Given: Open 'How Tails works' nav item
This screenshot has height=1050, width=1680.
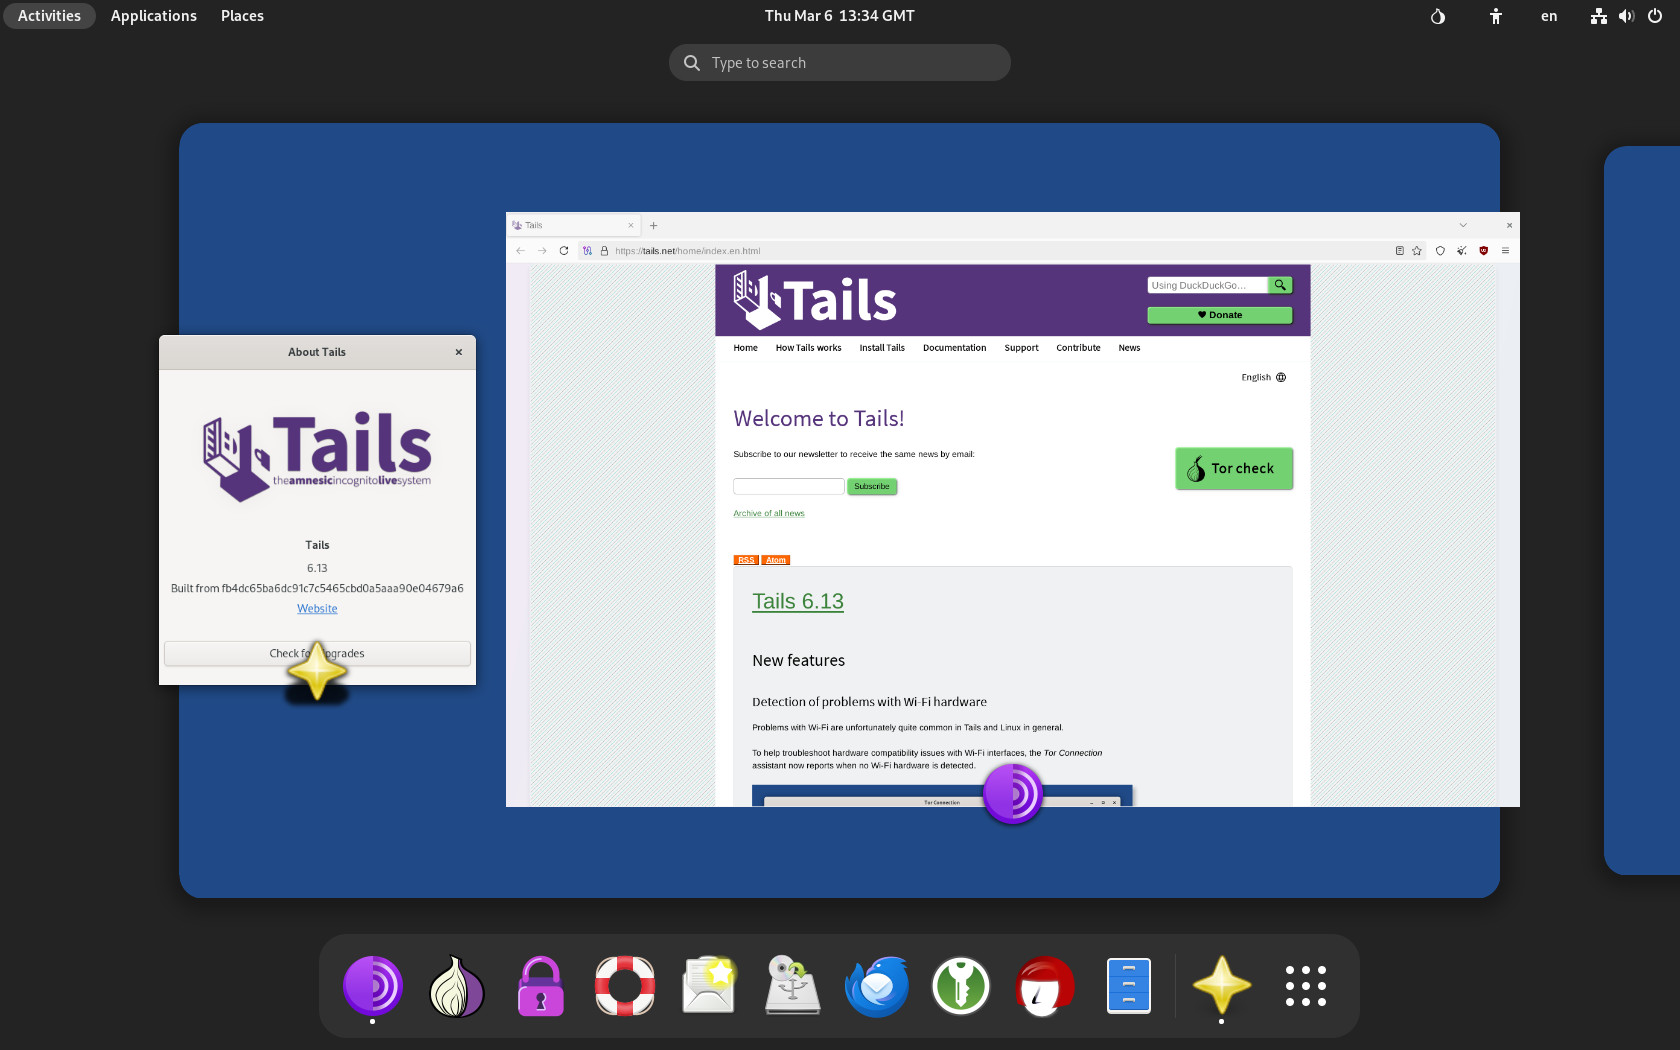Looking at the screenshot, I should (x=809, y=348).
